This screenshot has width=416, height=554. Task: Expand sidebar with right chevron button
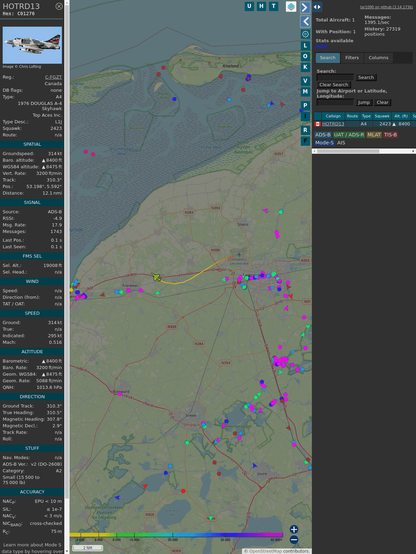[x=305, y=7]
